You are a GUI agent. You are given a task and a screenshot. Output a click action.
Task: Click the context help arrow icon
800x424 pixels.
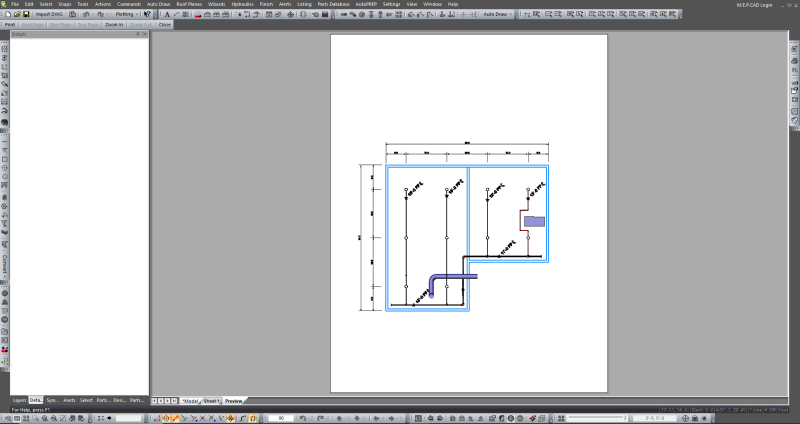147,14
